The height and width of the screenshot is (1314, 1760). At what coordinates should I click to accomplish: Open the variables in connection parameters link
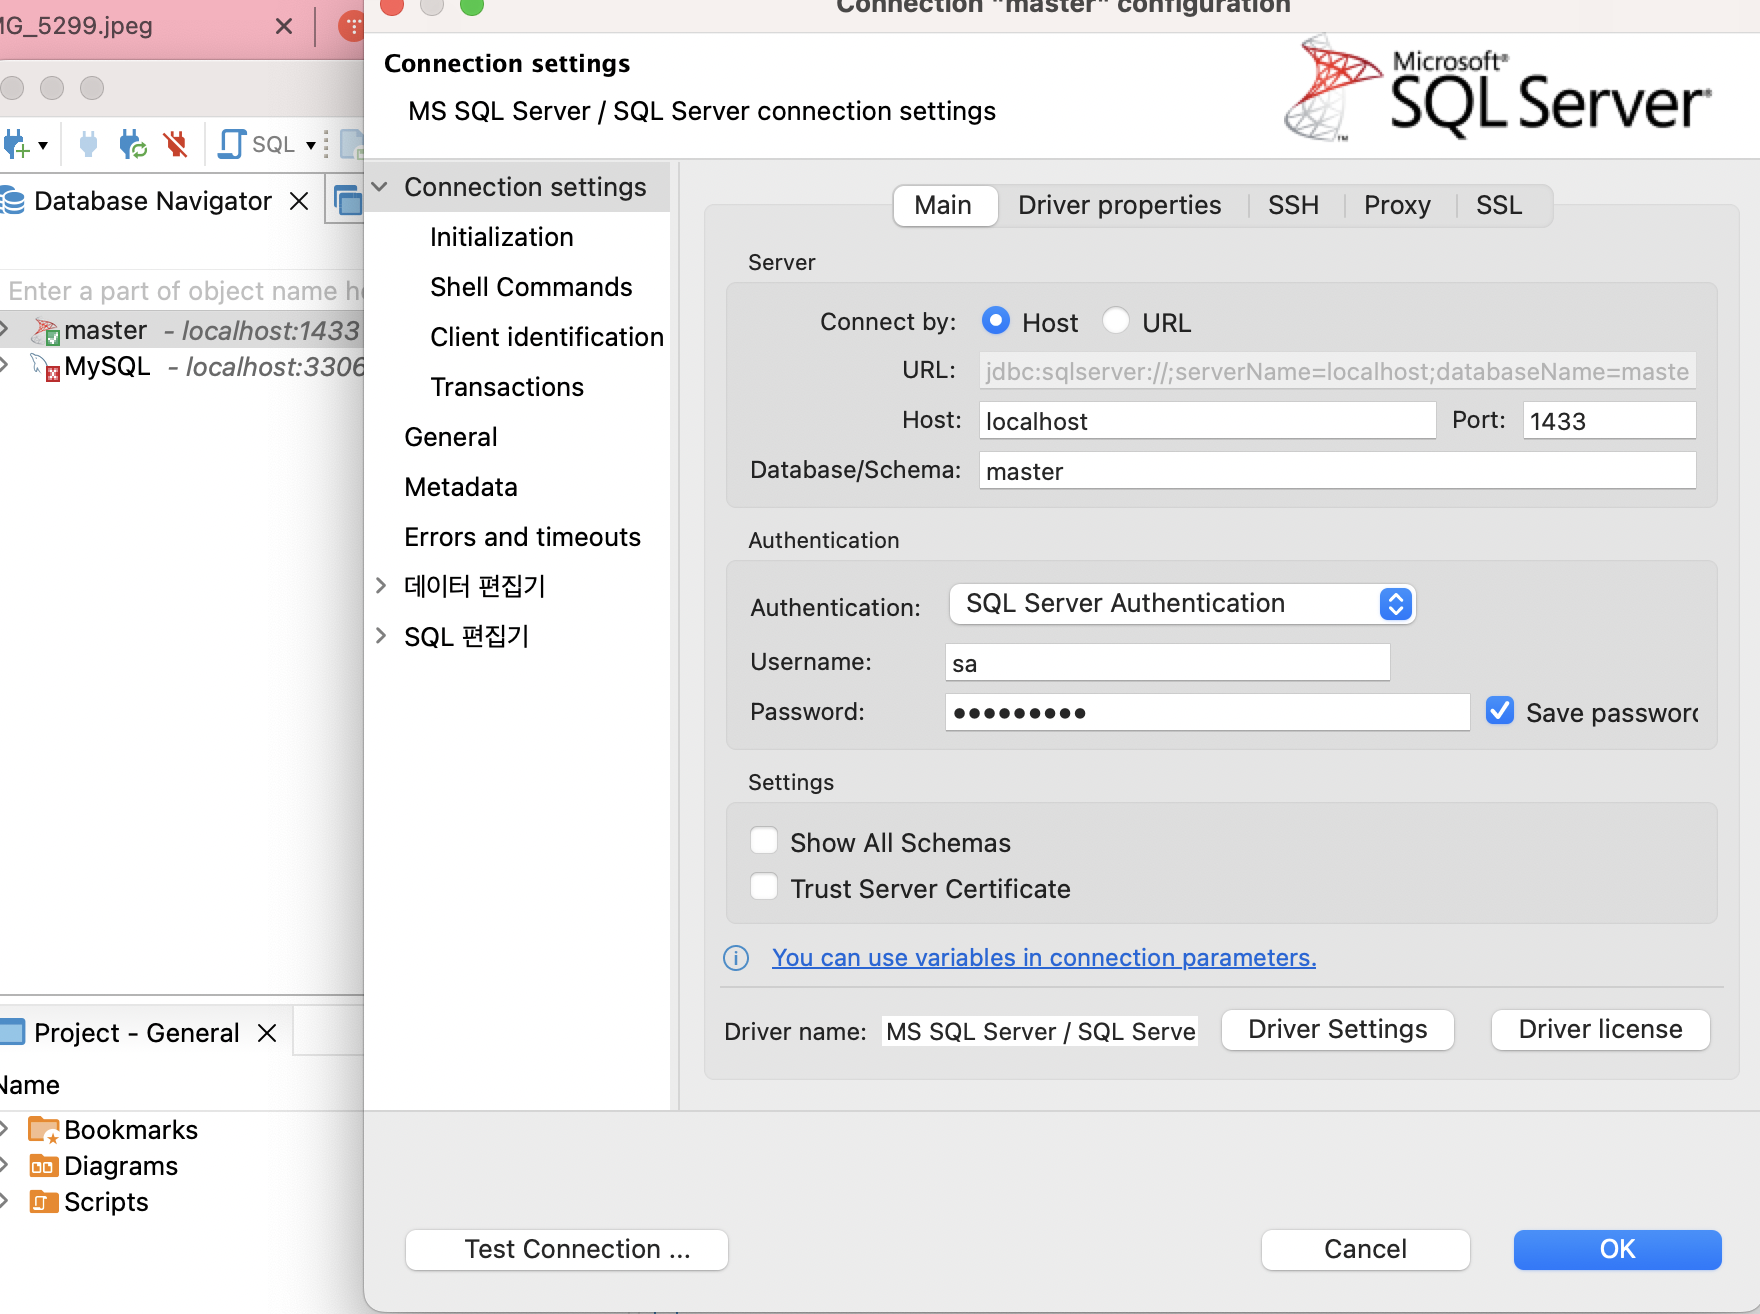(x=1044, y=958)
